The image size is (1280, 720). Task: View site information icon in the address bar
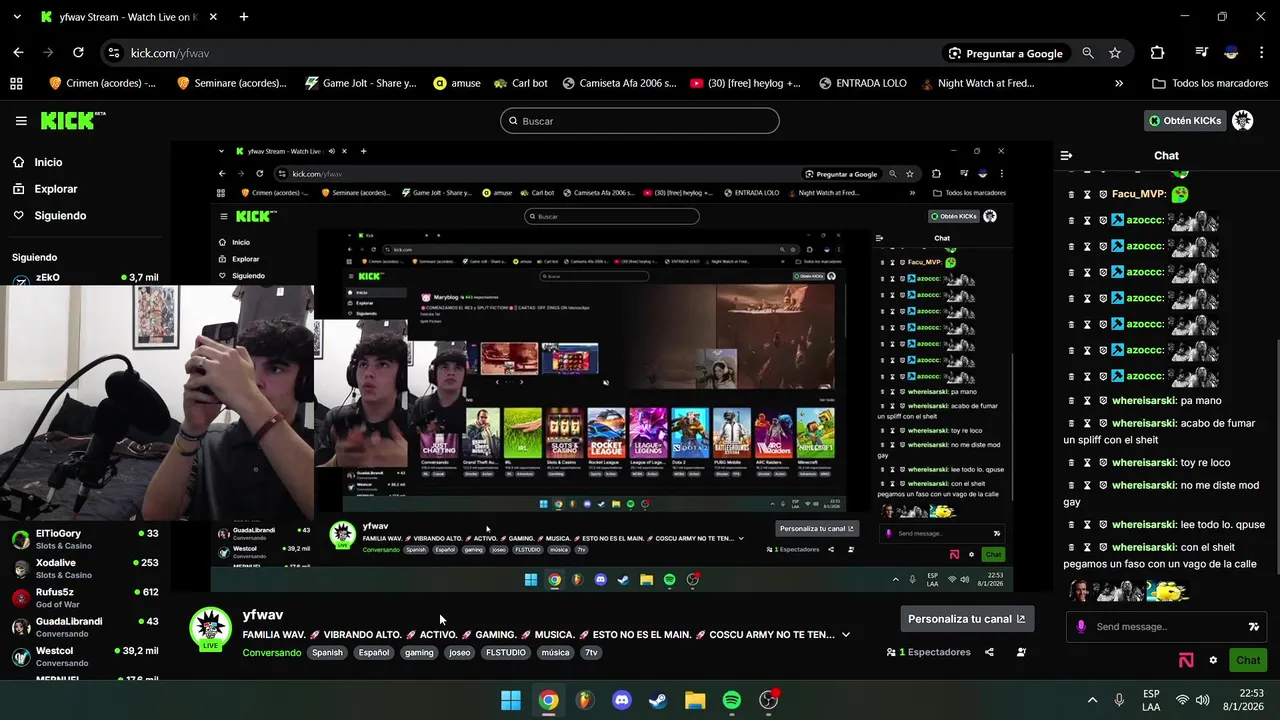pos(114,53)
